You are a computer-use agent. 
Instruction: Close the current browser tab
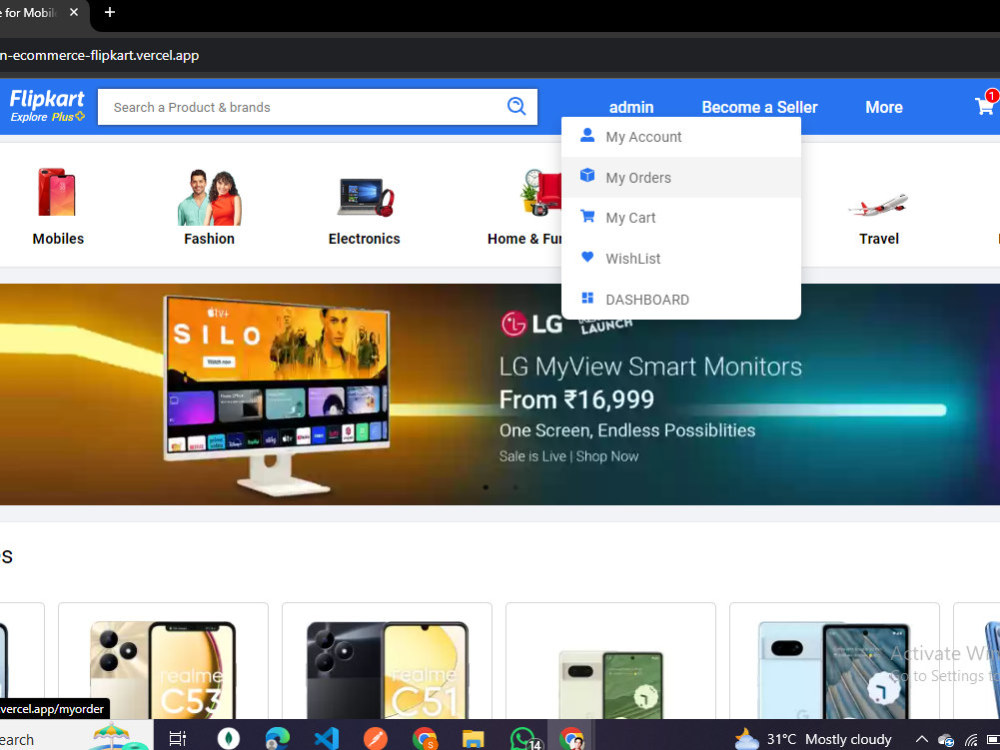(x=74, y=12)
